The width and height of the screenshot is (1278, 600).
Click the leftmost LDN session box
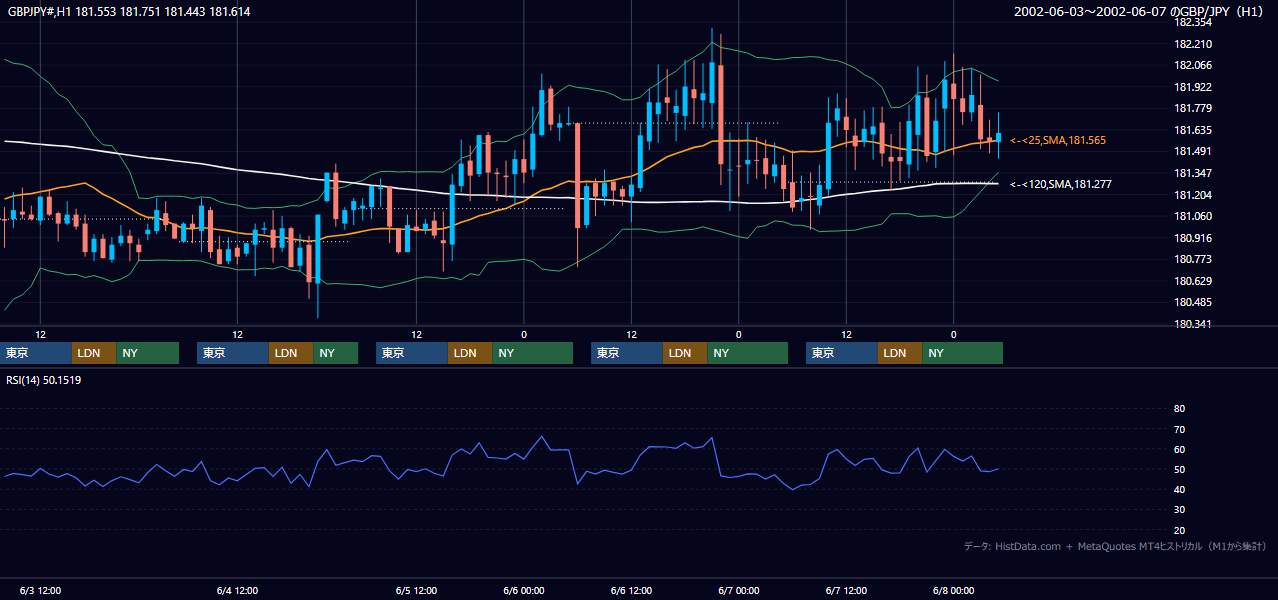point(93,353)
